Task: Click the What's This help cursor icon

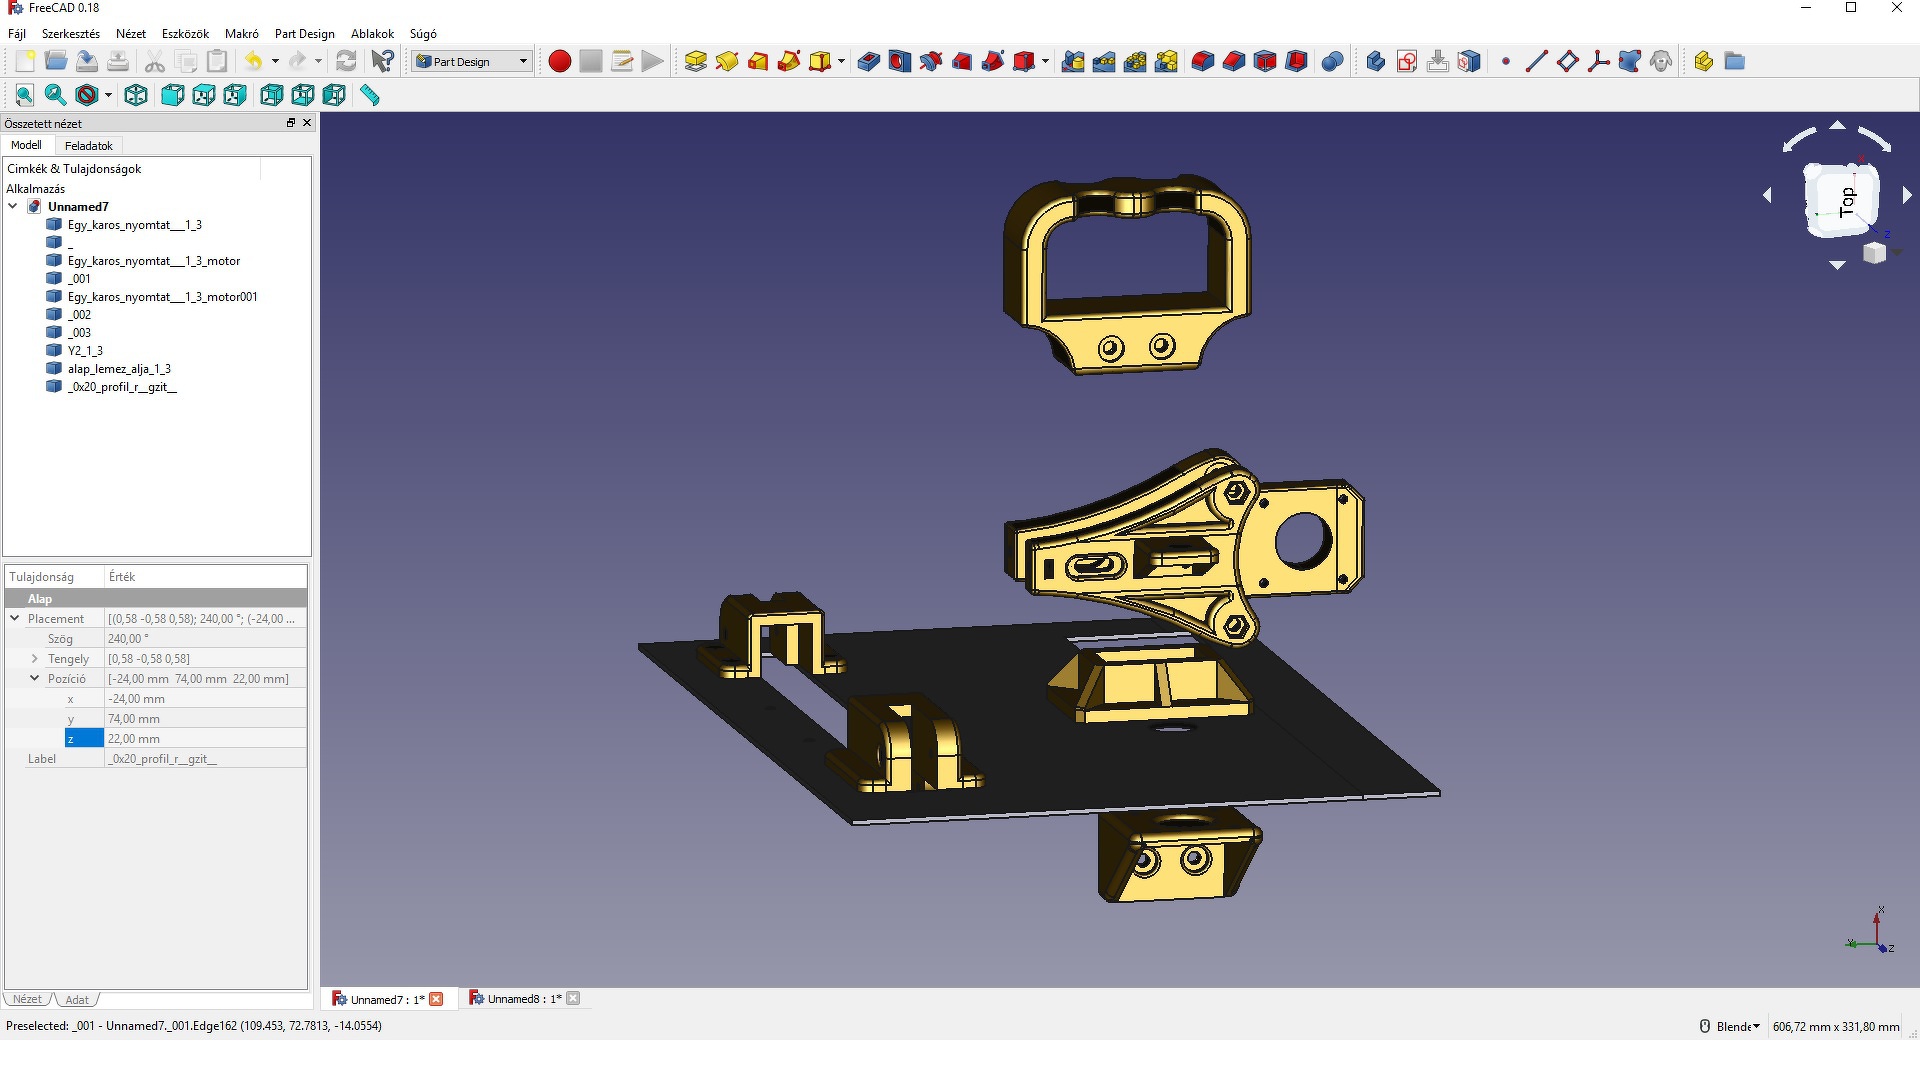Action: tap(382, 62)
